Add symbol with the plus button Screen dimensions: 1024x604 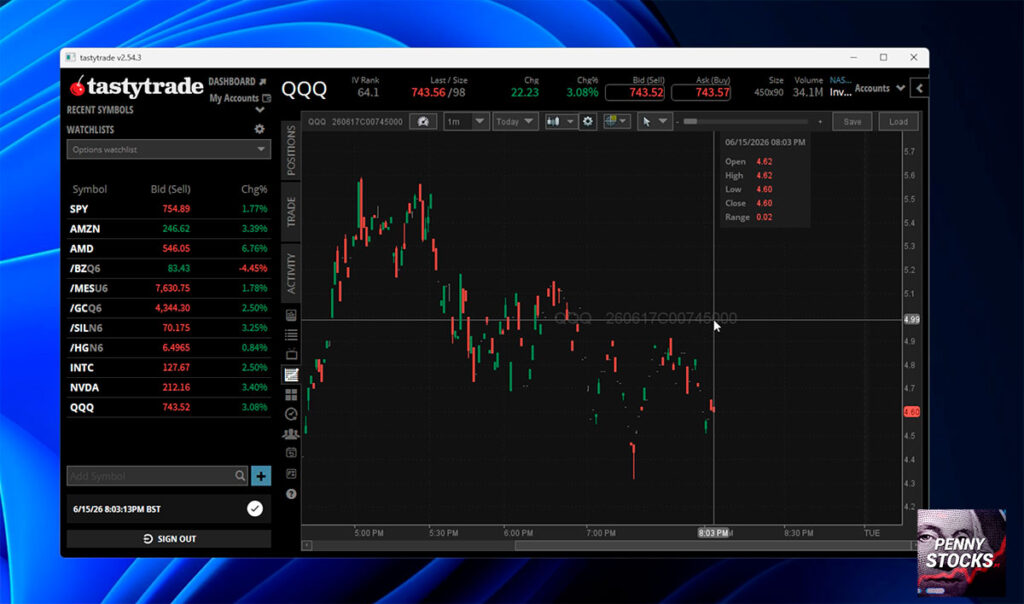261,476
